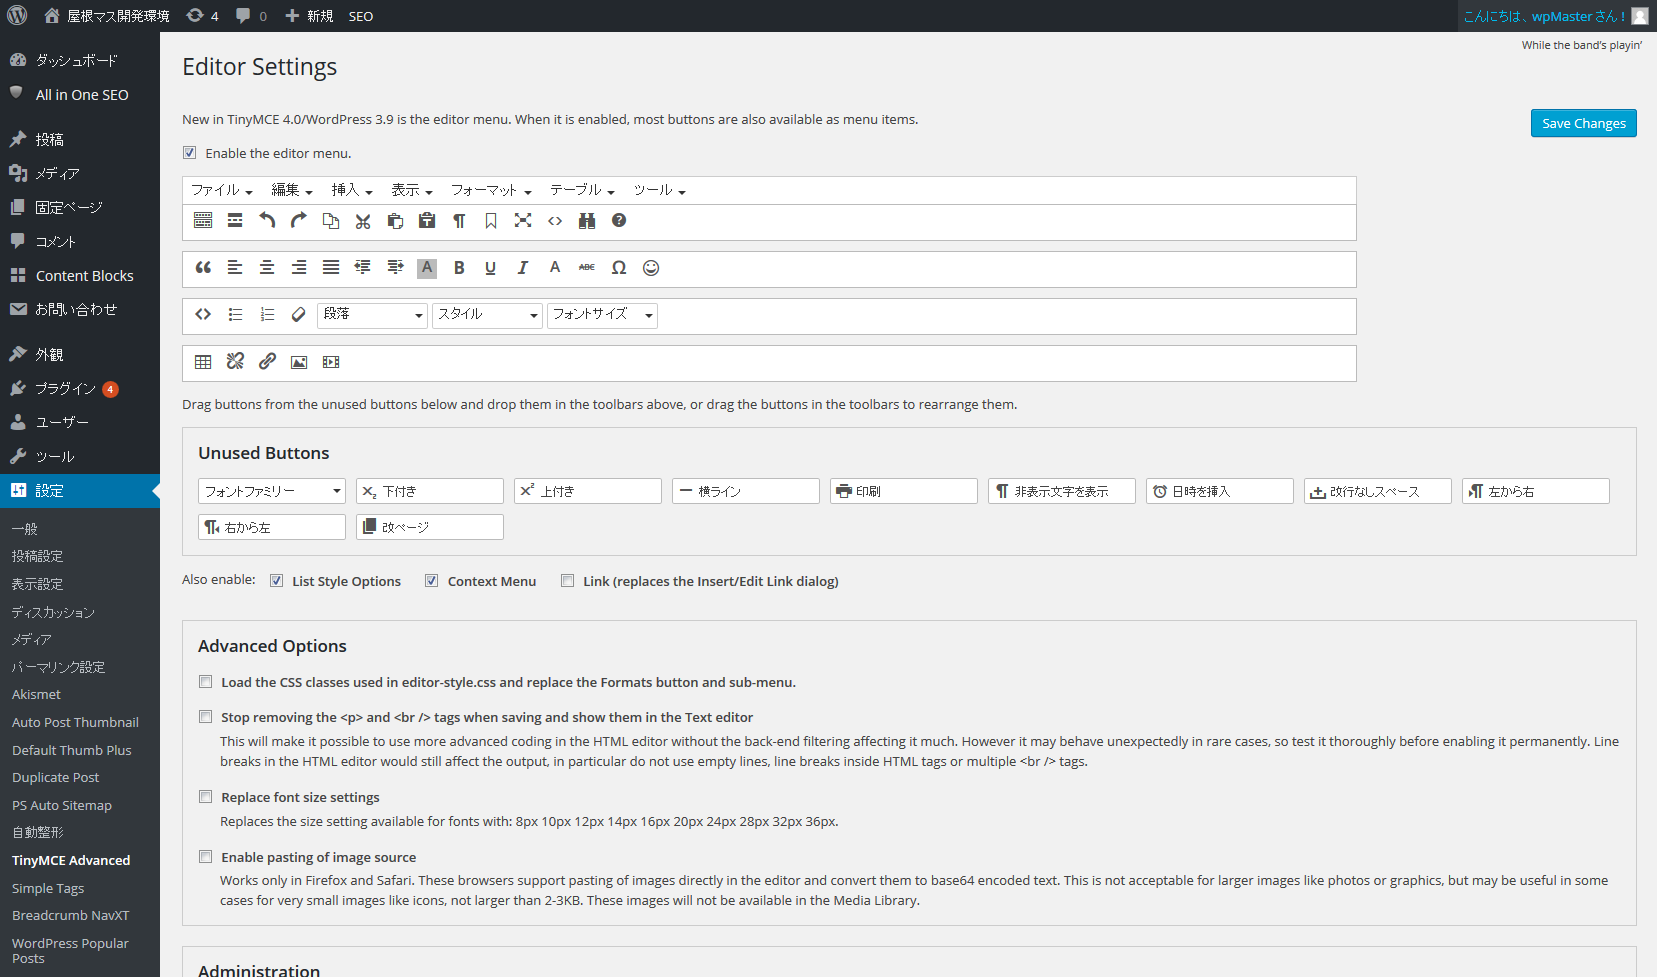The image size is (1657, 977).
Task: Expand the ファイル editor menu
Action: [222, 190]
